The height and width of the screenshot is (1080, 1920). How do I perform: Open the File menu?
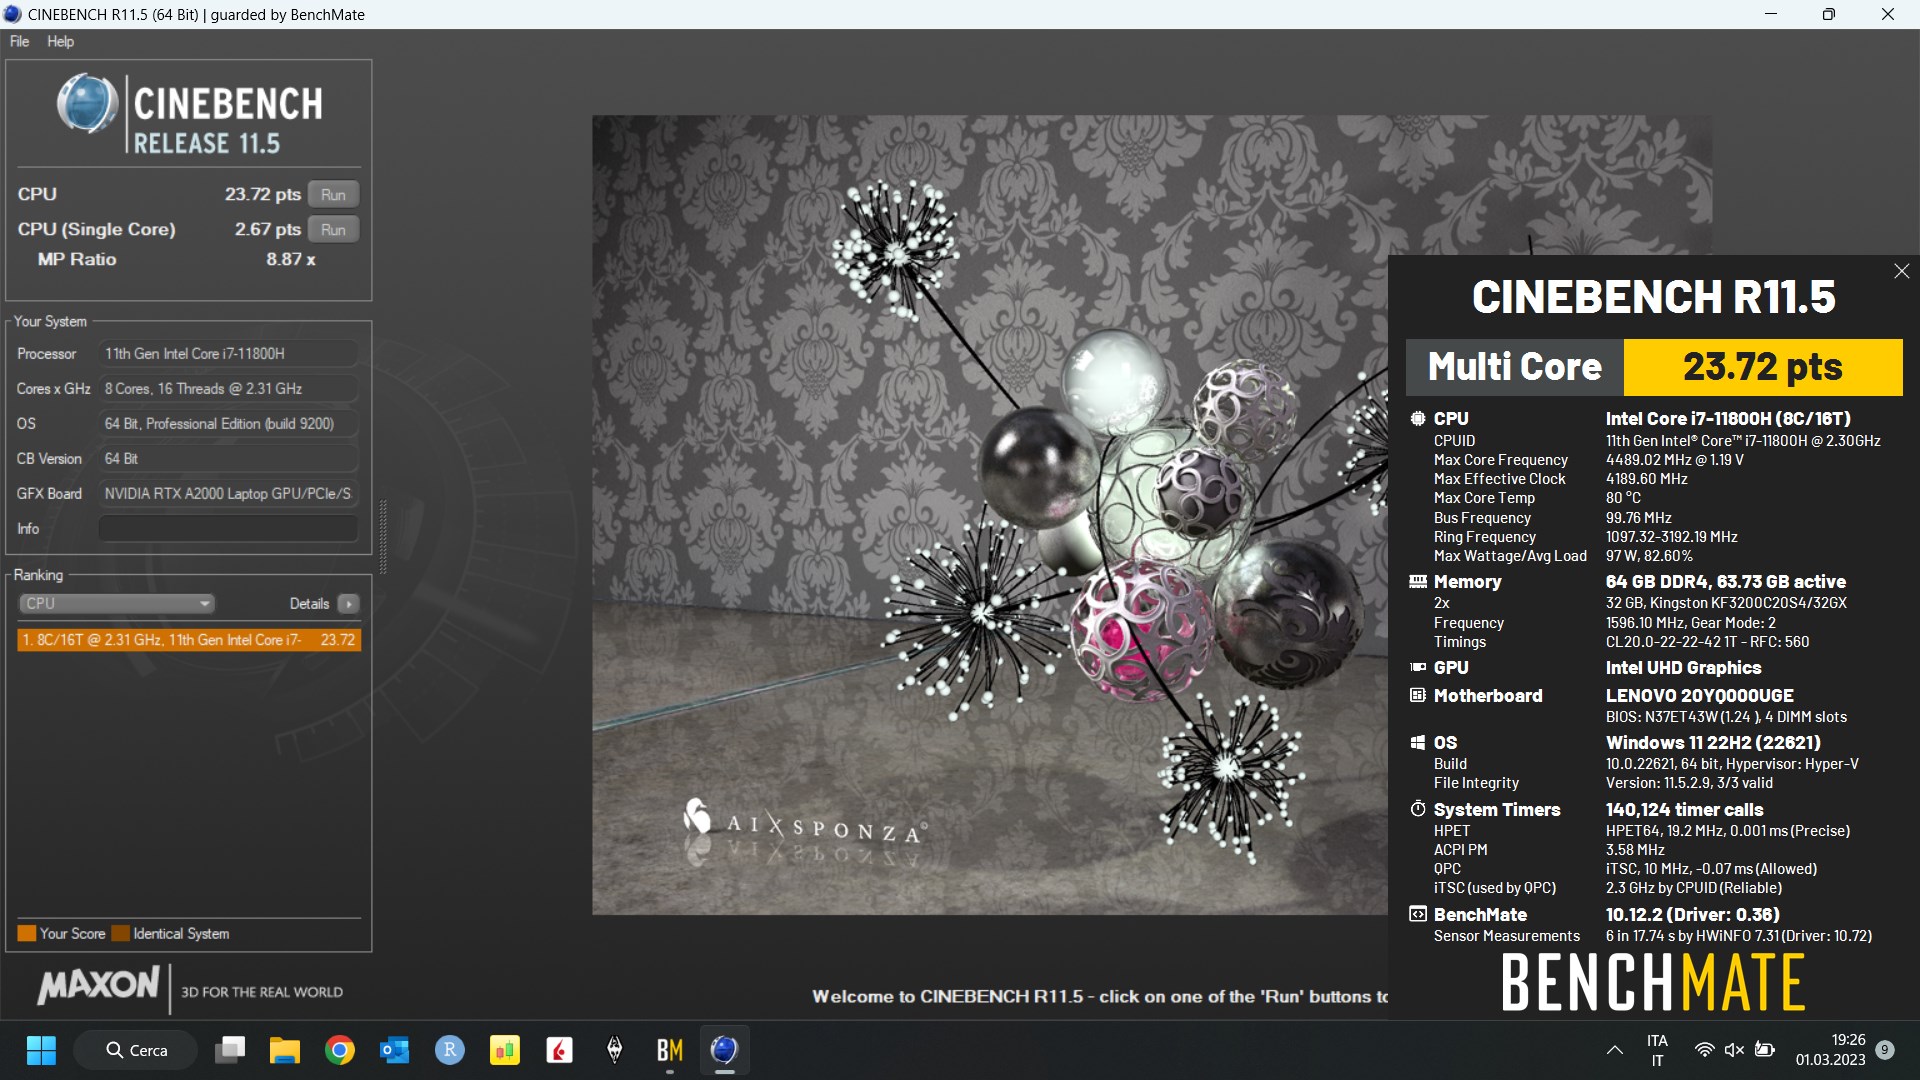(x=19, y=41)
